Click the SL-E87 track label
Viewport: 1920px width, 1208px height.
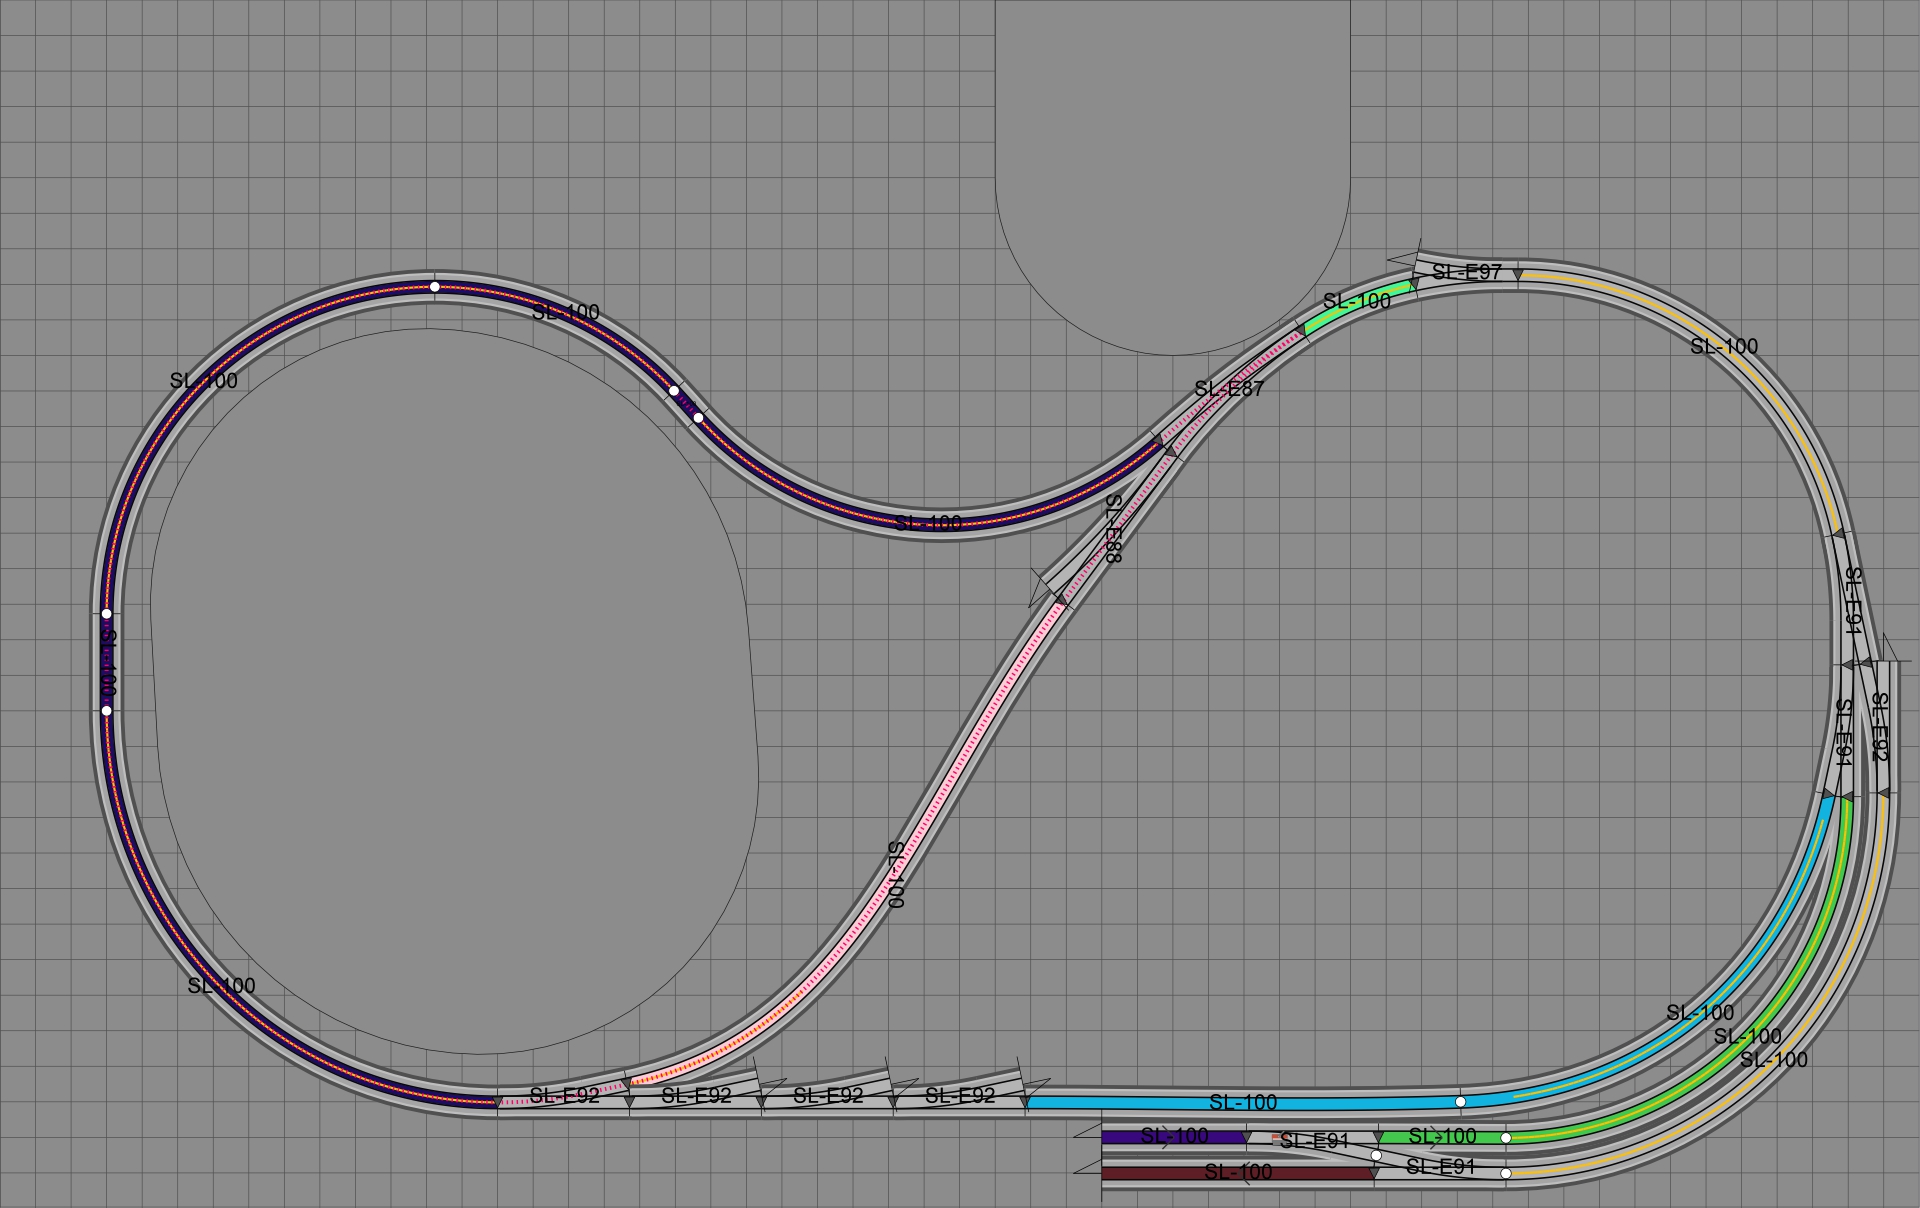point(1229,389)
